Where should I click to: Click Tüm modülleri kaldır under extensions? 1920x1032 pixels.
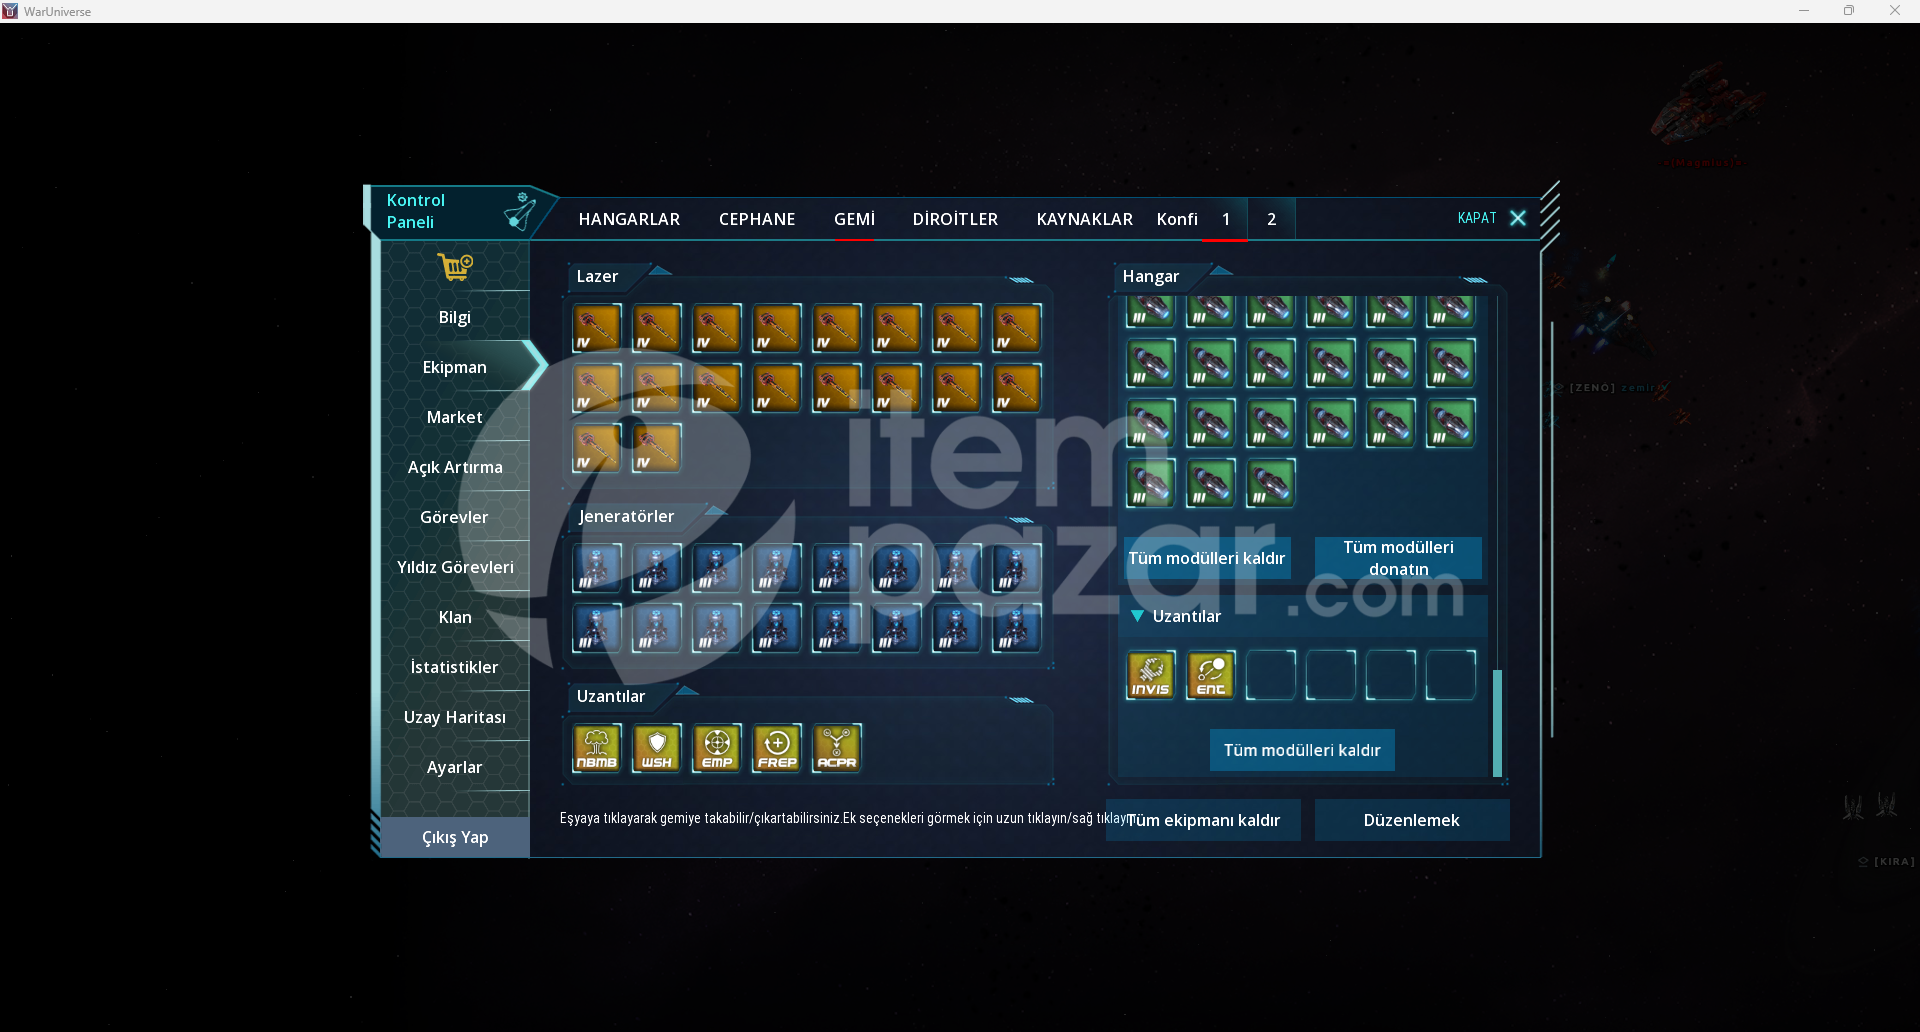coord(1302,750)
